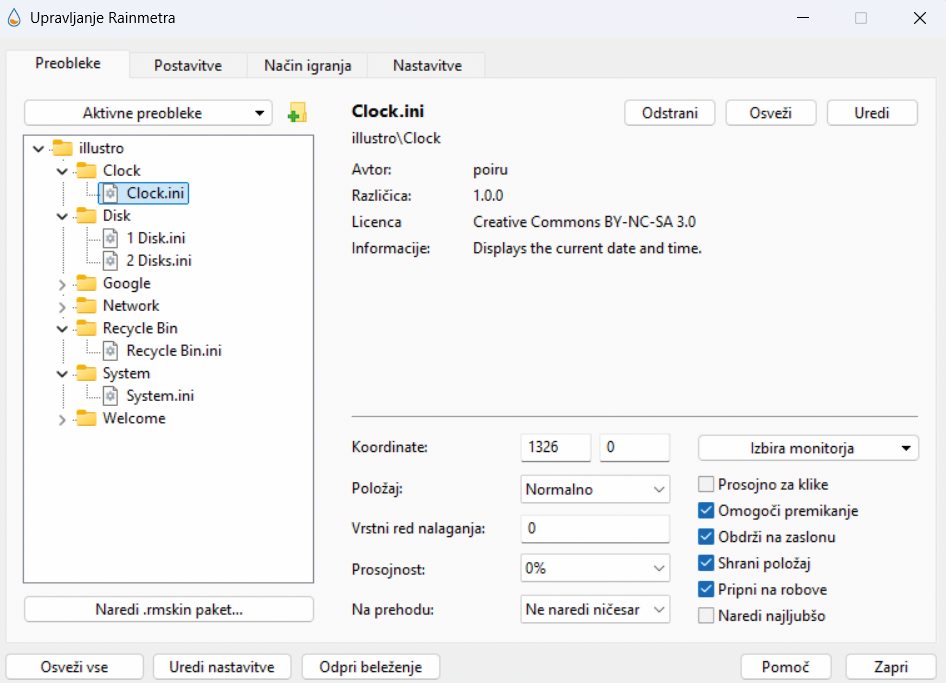Viewport: 946px width, 683px height.
Task: Open the Nastavitve tab
Action: coord(427,65)
